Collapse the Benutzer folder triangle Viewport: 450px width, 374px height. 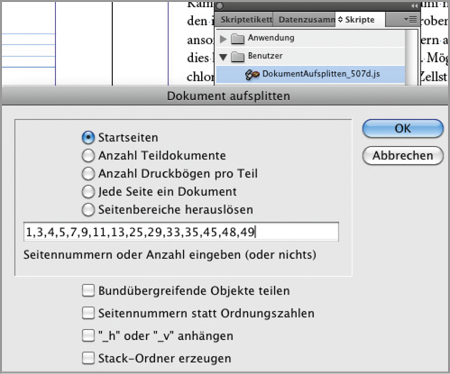point(223,57)
